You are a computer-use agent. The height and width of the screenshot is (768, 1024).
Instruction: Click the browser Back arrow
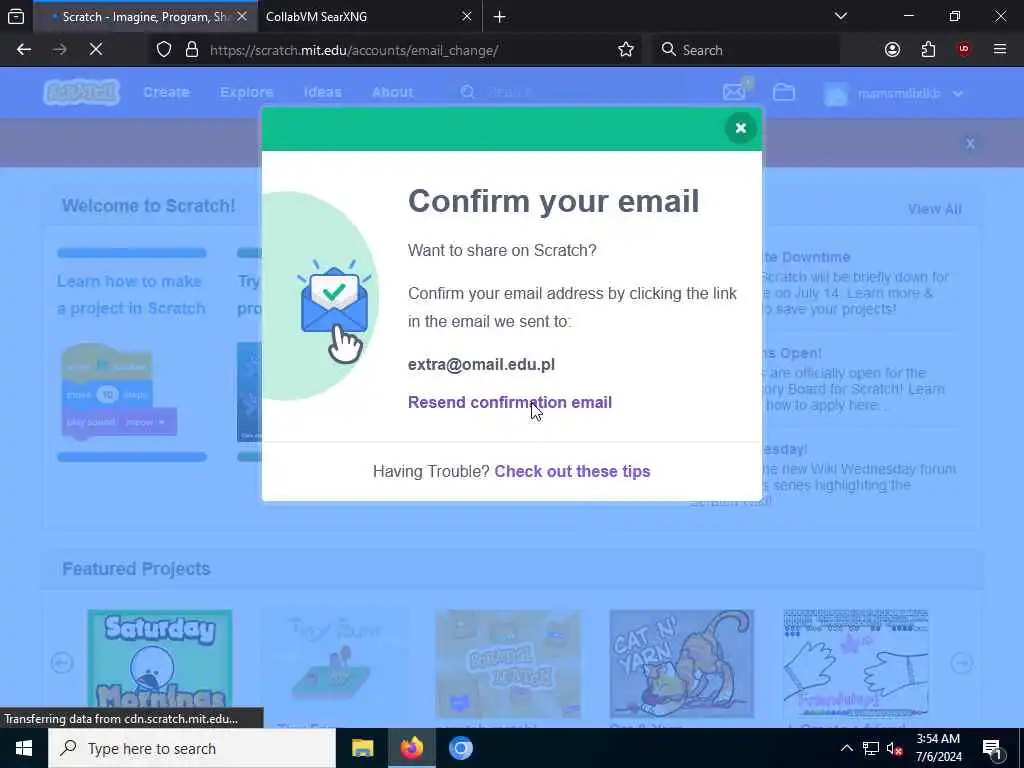pos(24,50)
